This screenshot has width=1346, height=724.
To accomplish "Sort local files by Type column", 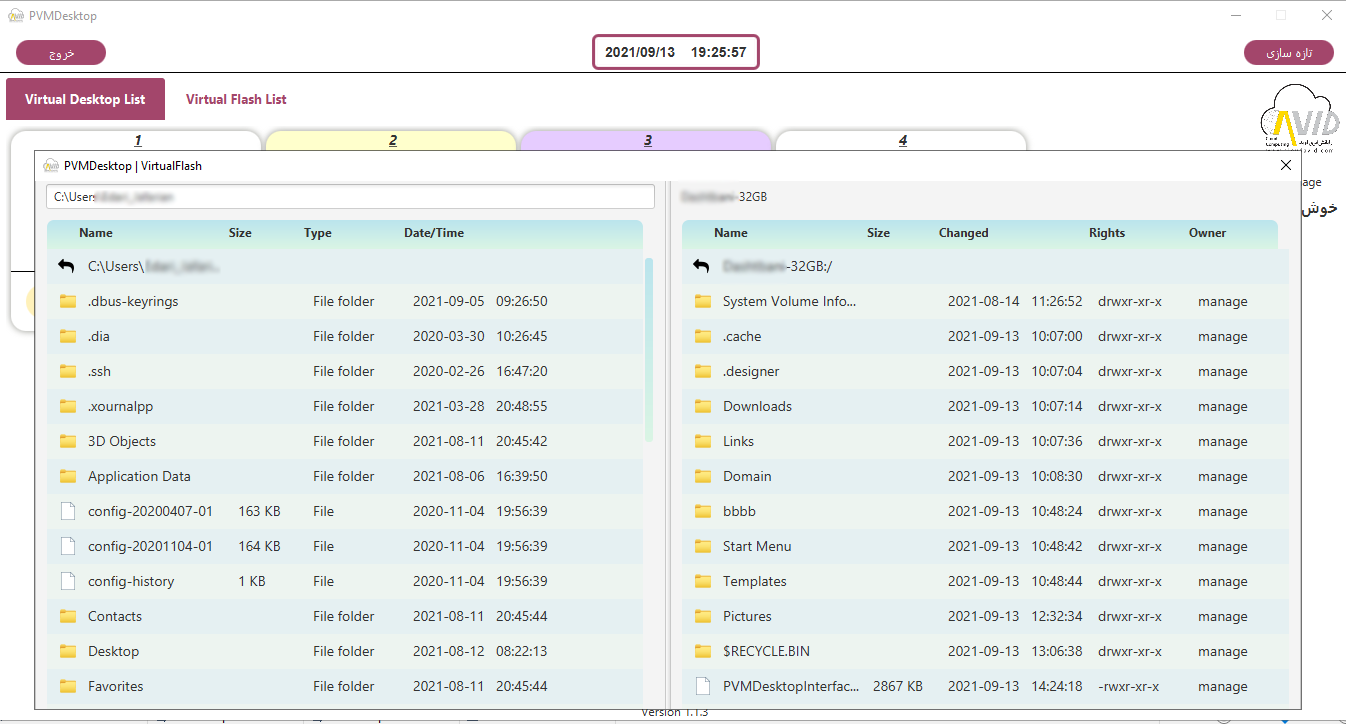I will click(318, 233).
